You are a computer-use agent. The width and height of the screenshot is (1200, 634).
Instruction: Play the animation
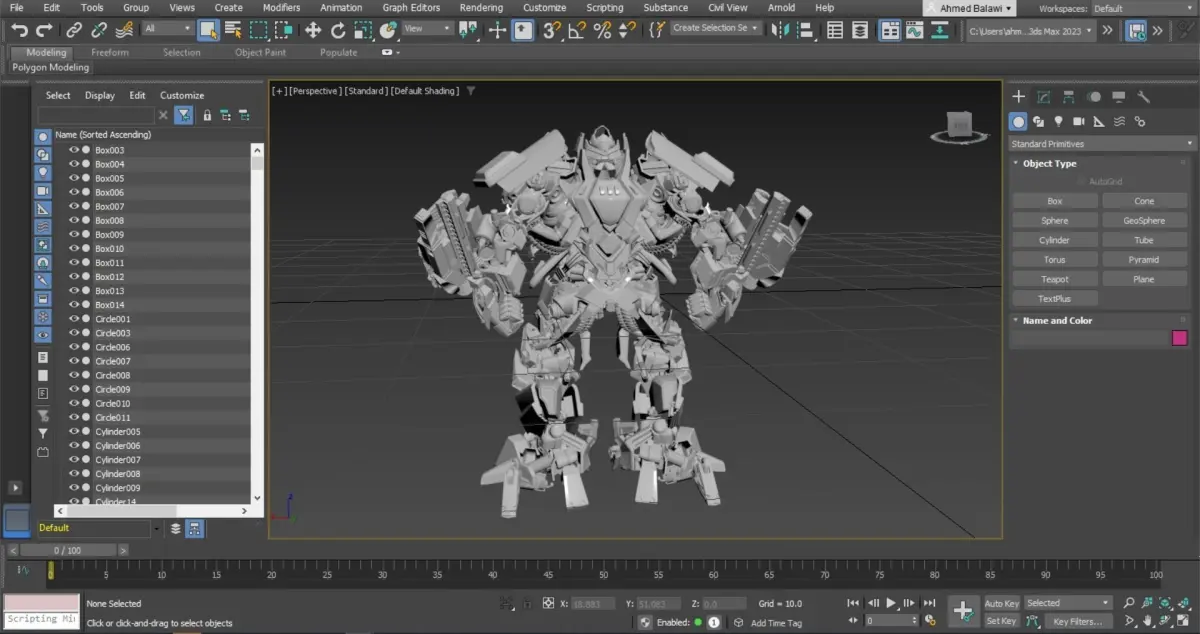(x=891, y=603)
